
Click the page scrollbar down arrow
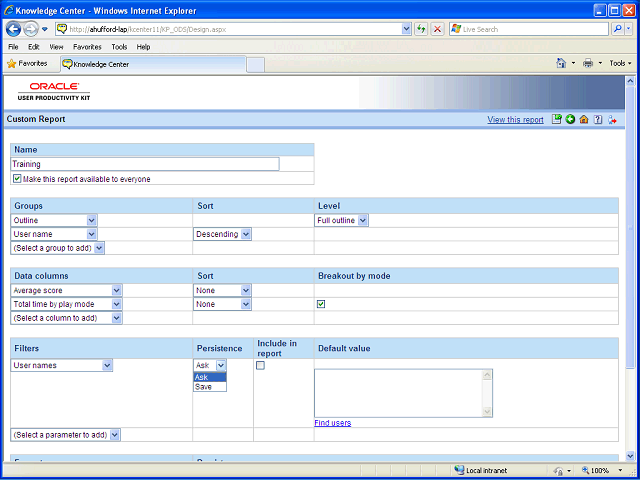click(x=629, y=456)
